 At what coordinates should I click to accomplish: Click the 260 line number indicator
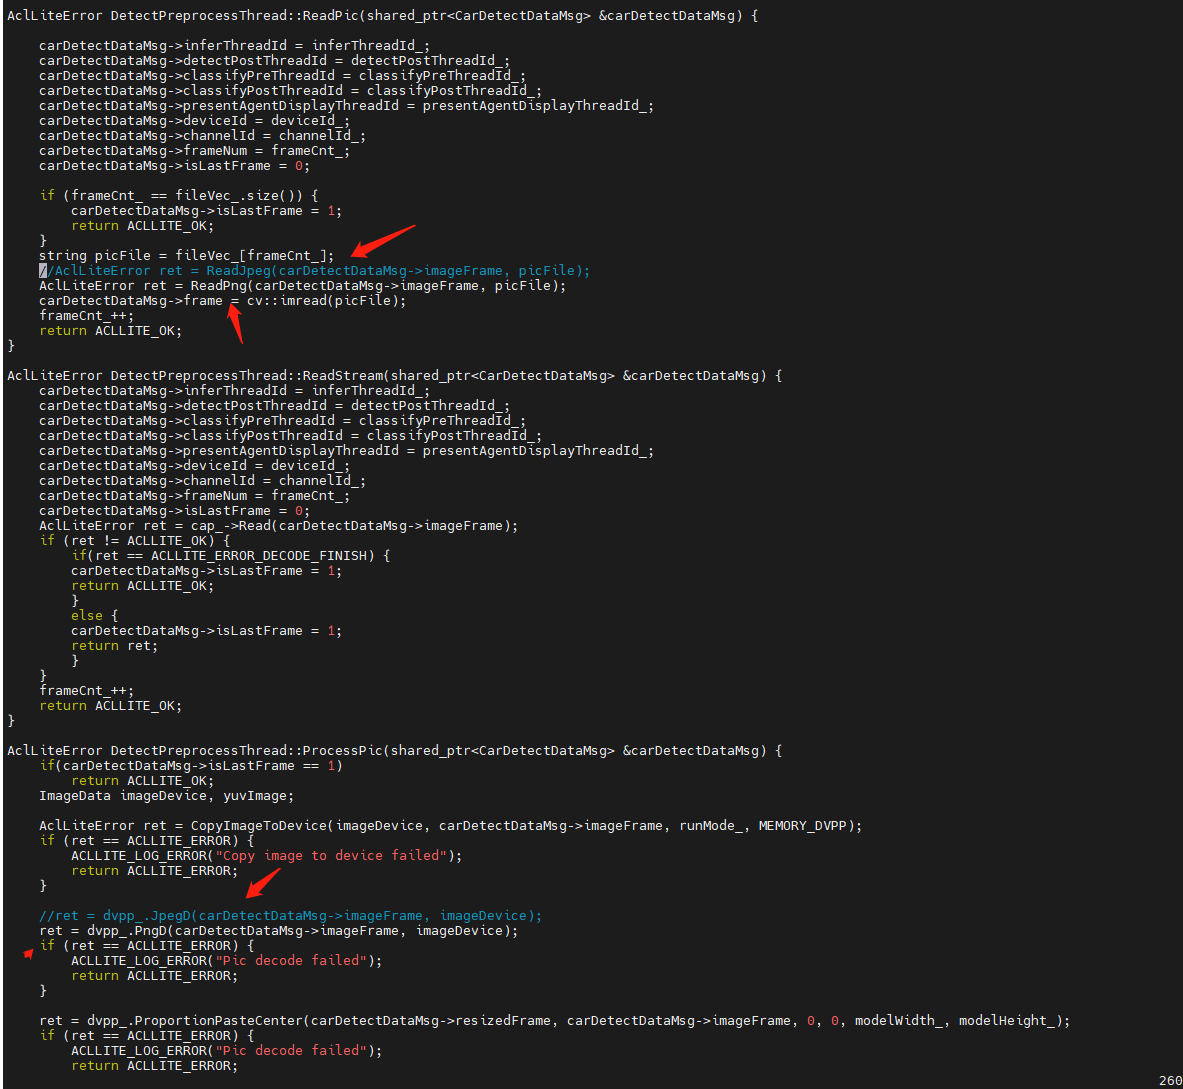pyautogui.click(x=1170, y=1080)
